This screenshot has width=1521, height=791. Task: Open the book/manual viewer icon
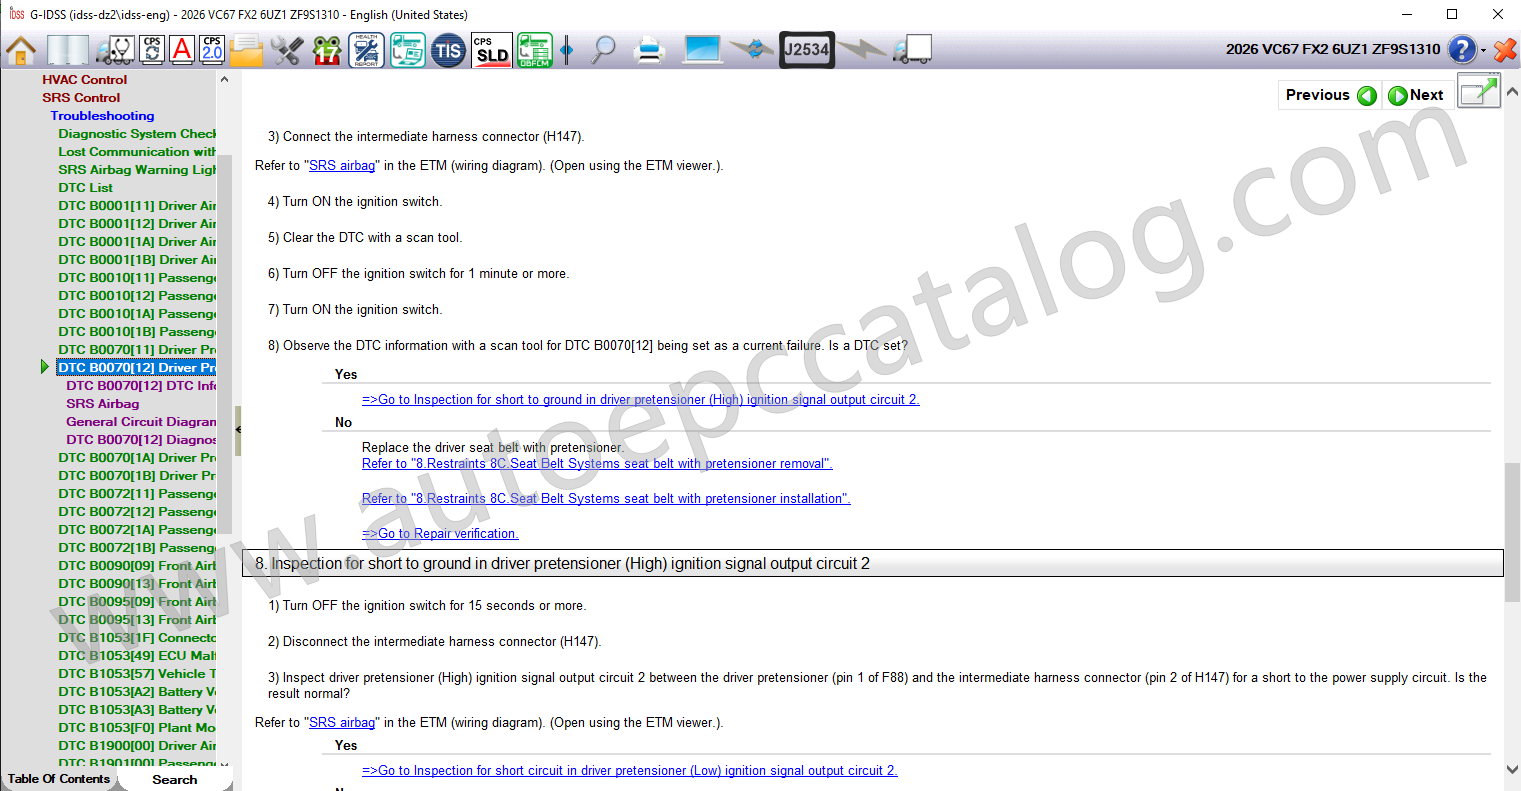pyautogui.click(x=67, y=49)
